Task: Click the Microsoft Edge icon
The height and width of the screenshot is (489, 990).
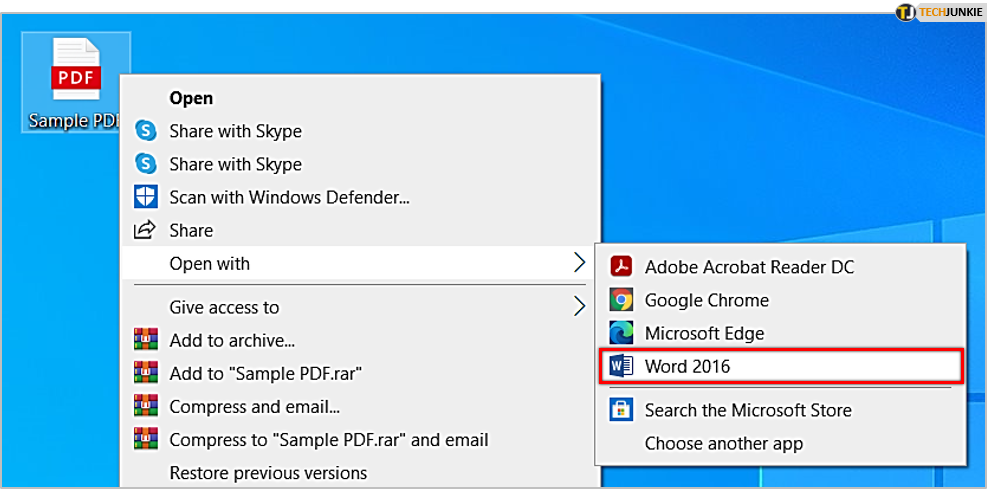Action: coord(622,333)
